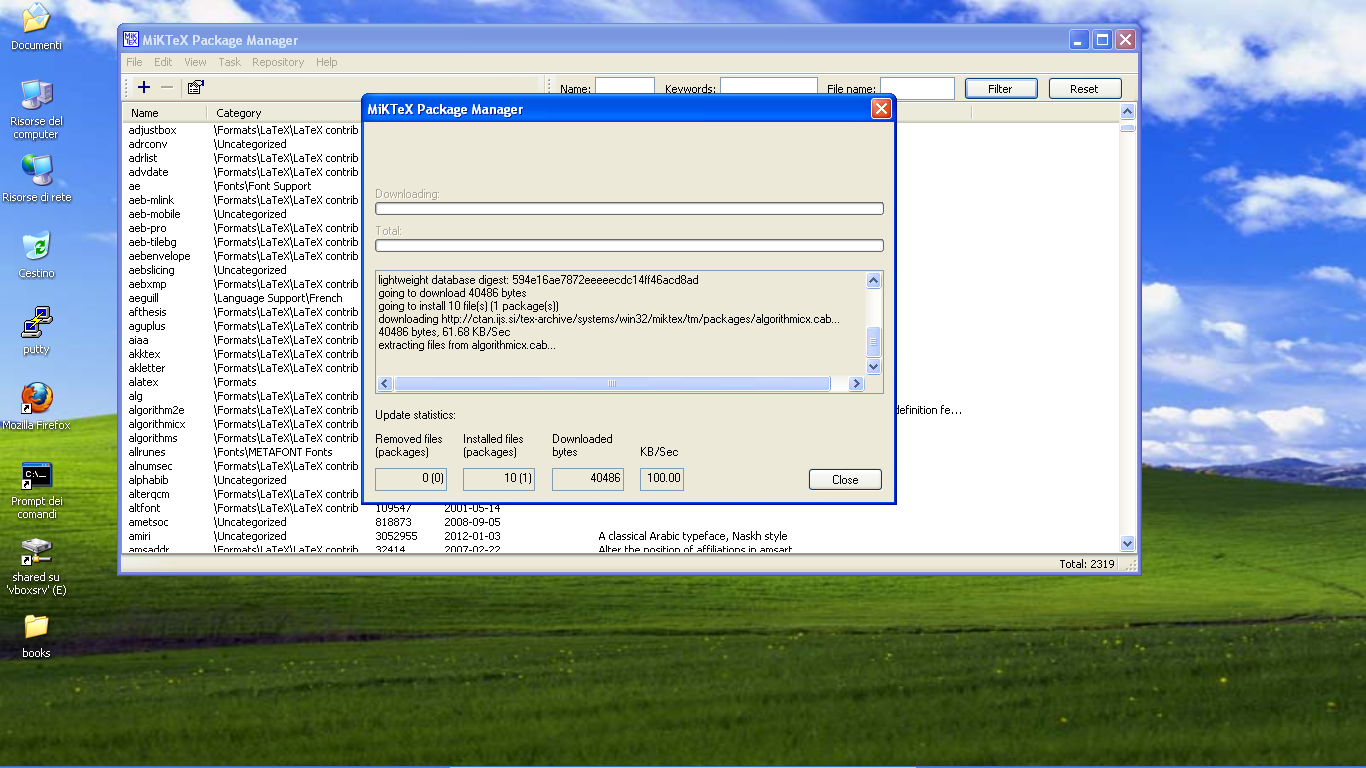Click the MiKTeX window title bar icon
This screenshot has height=768, width=1366.
pyautogui.click(x=131, y=40)
